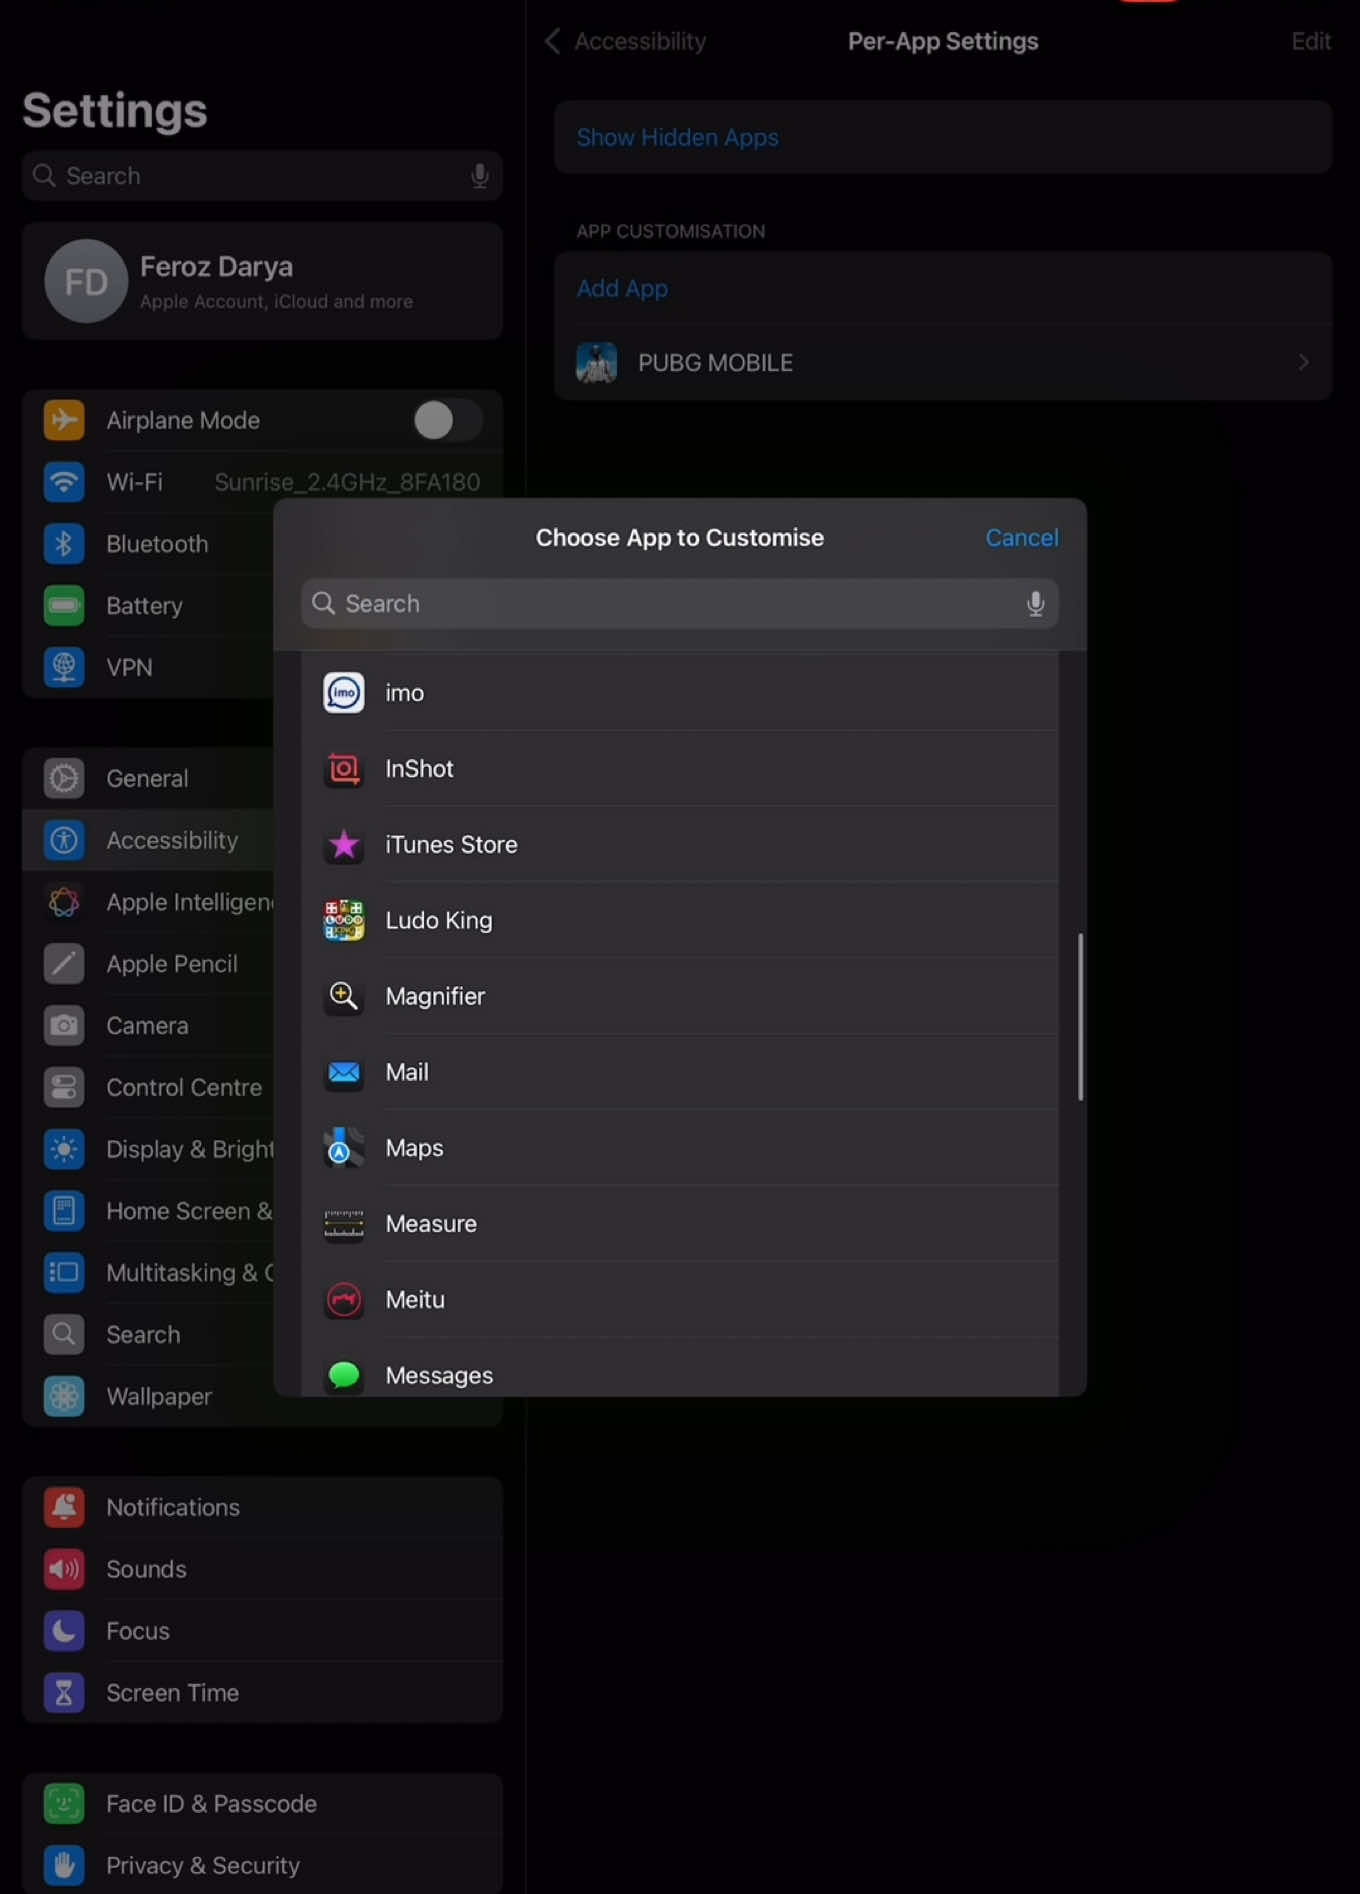Toggle the Airplane Mode switch
The height and width of the screenshot is (1894, 1360).
[447, 421]
